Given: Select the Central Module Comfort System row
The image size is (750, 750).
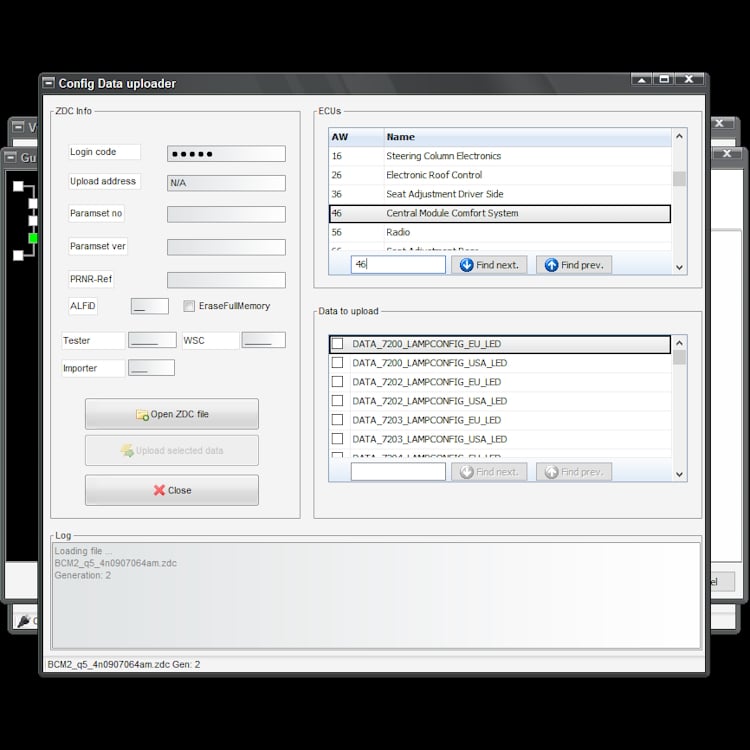Looking at the screenshot, I should tap(500, 213).
